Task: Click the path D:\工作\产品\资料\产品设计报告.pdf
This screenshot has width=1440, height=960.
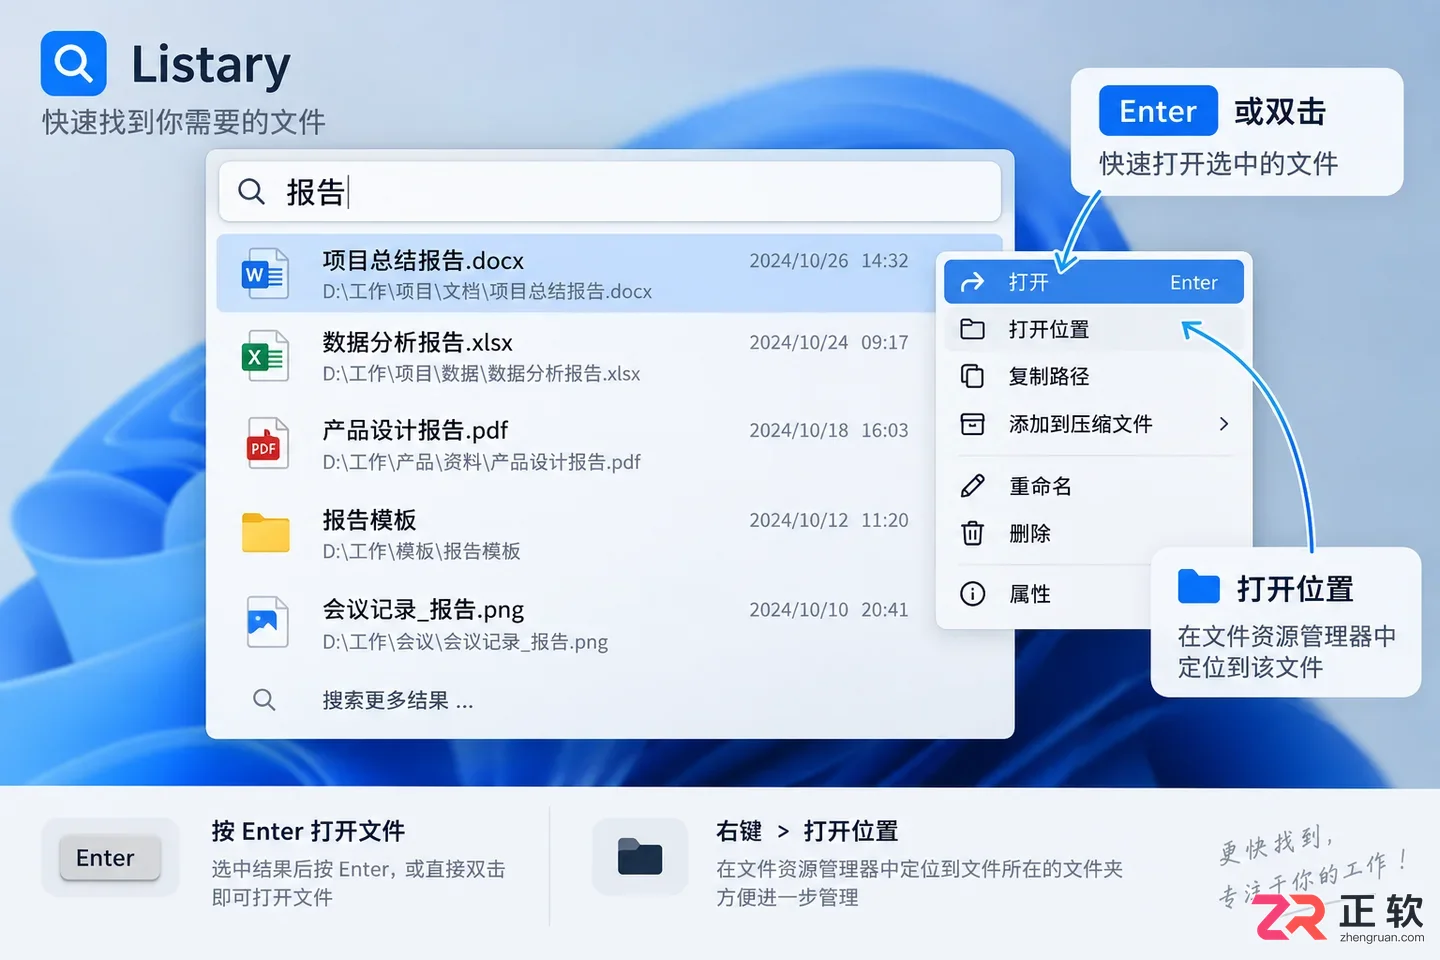Action: tap(481, 462)
